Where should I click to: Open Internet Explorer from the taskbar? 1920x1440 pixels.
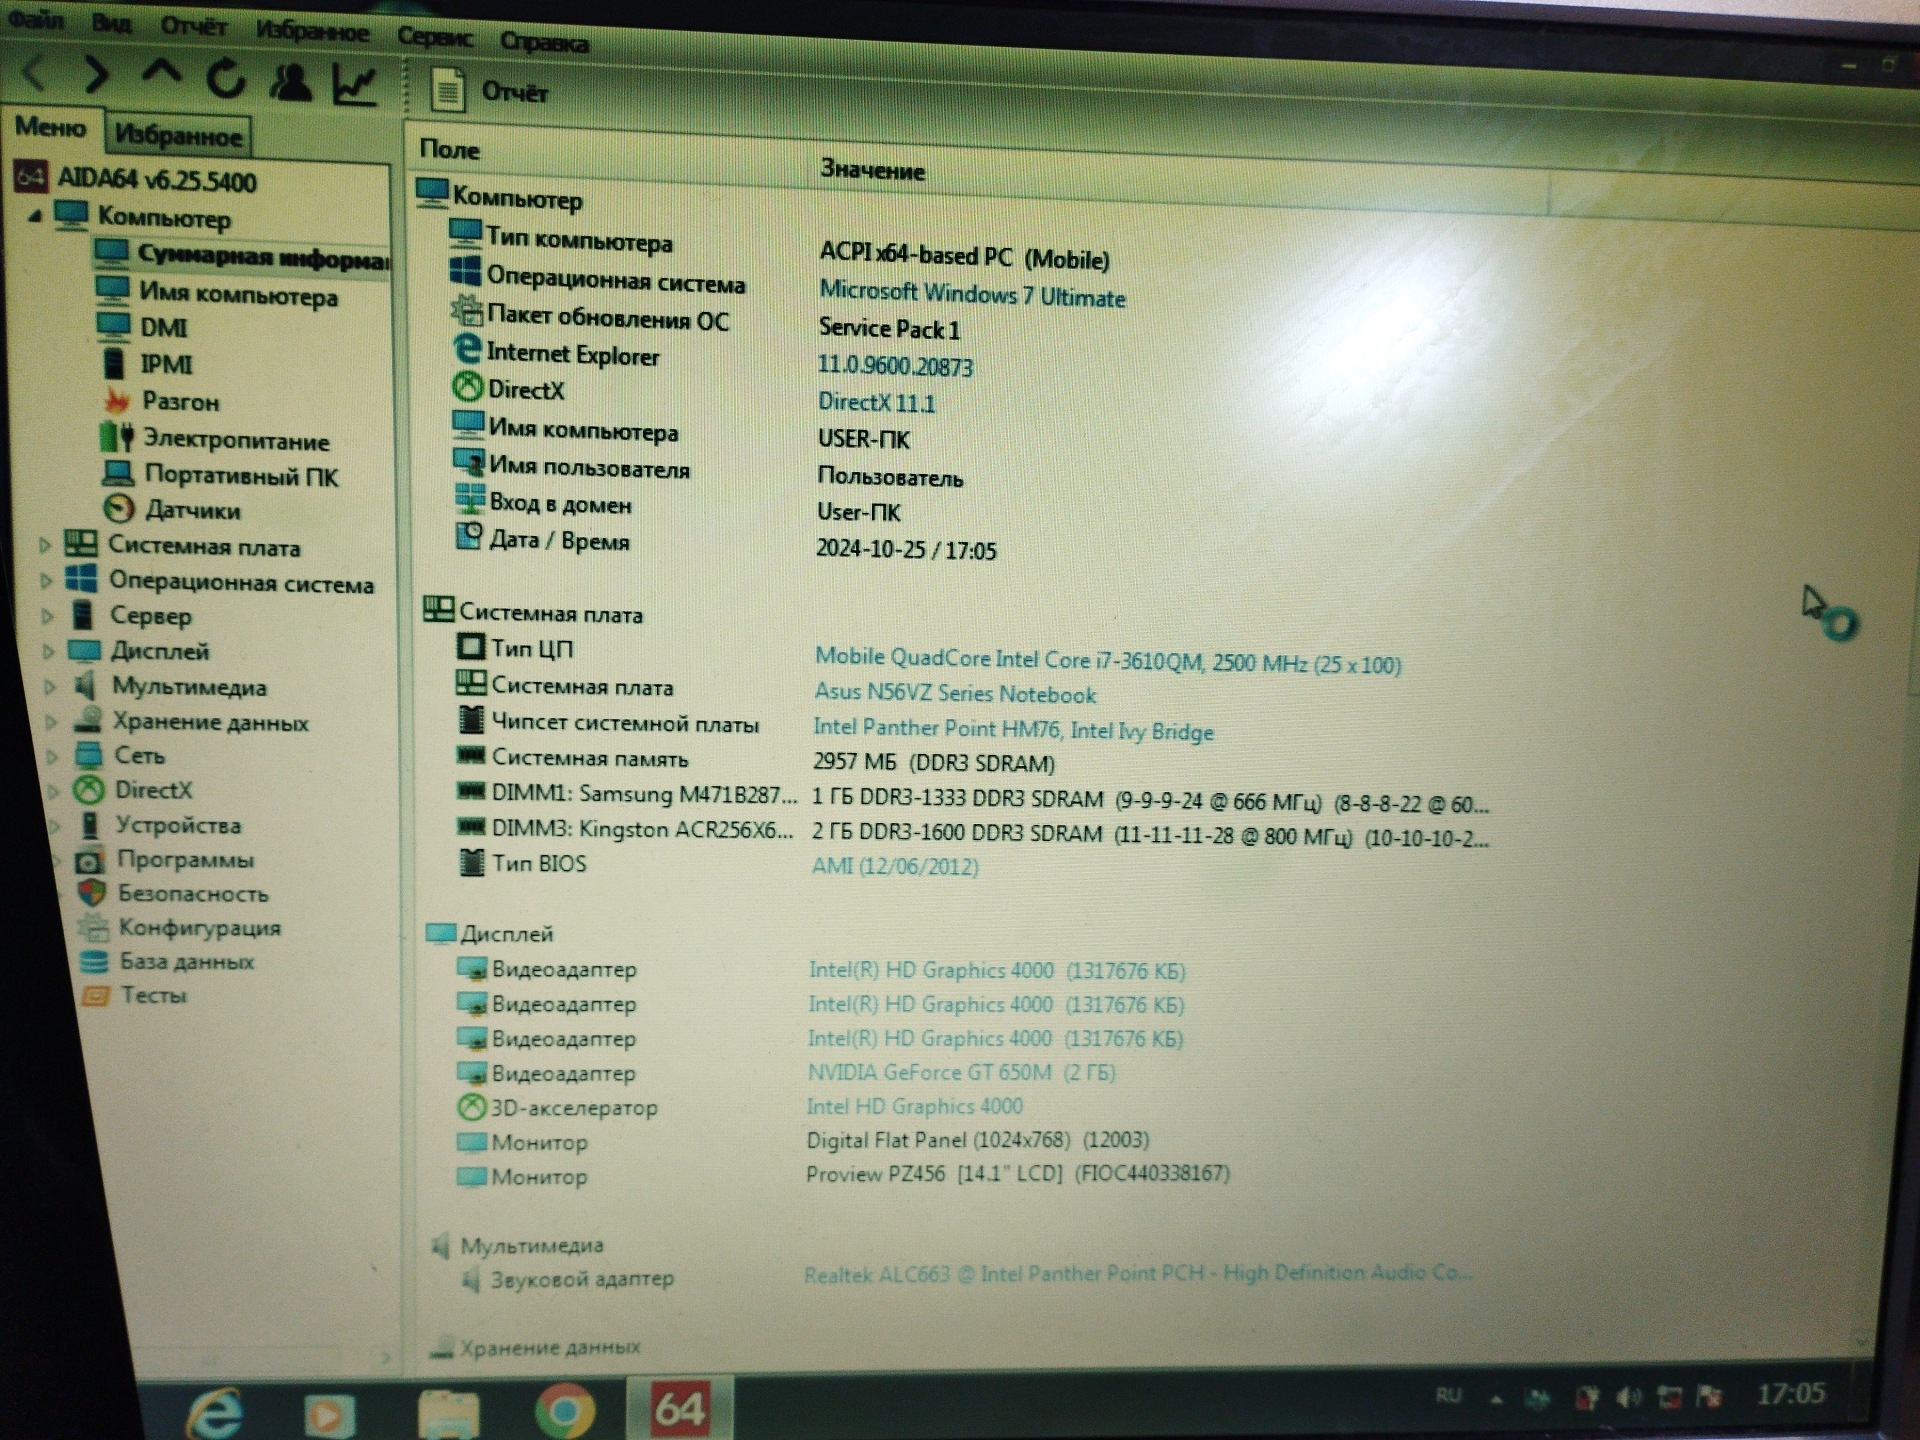tap(216, 1412)
